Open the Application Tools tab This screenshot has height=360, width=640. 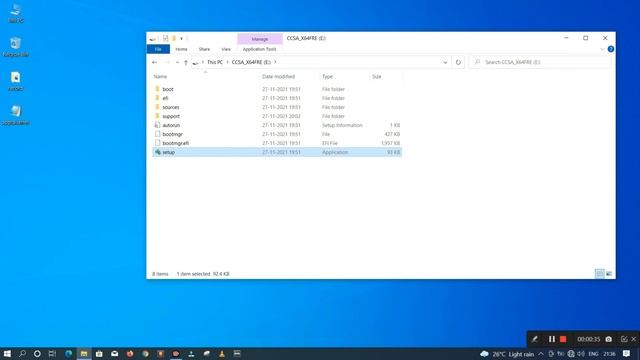coord(259,49)
